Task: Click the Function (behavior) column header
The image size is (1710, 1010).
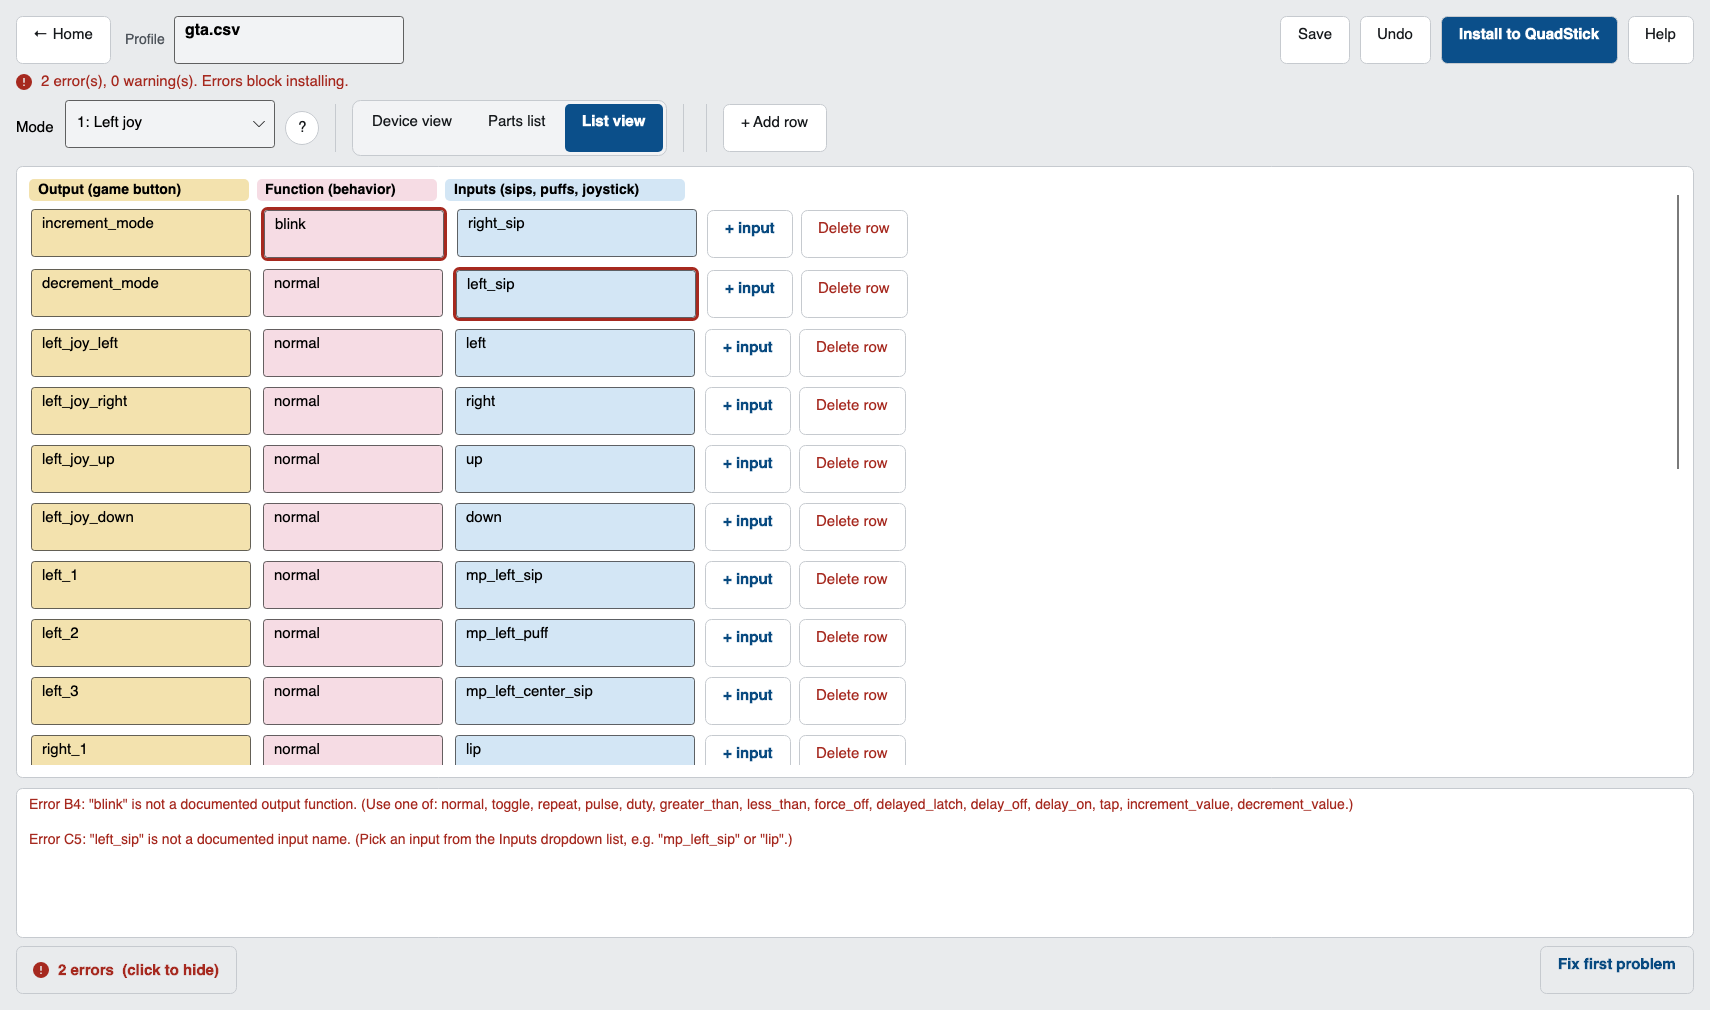Action: [347, 190]
